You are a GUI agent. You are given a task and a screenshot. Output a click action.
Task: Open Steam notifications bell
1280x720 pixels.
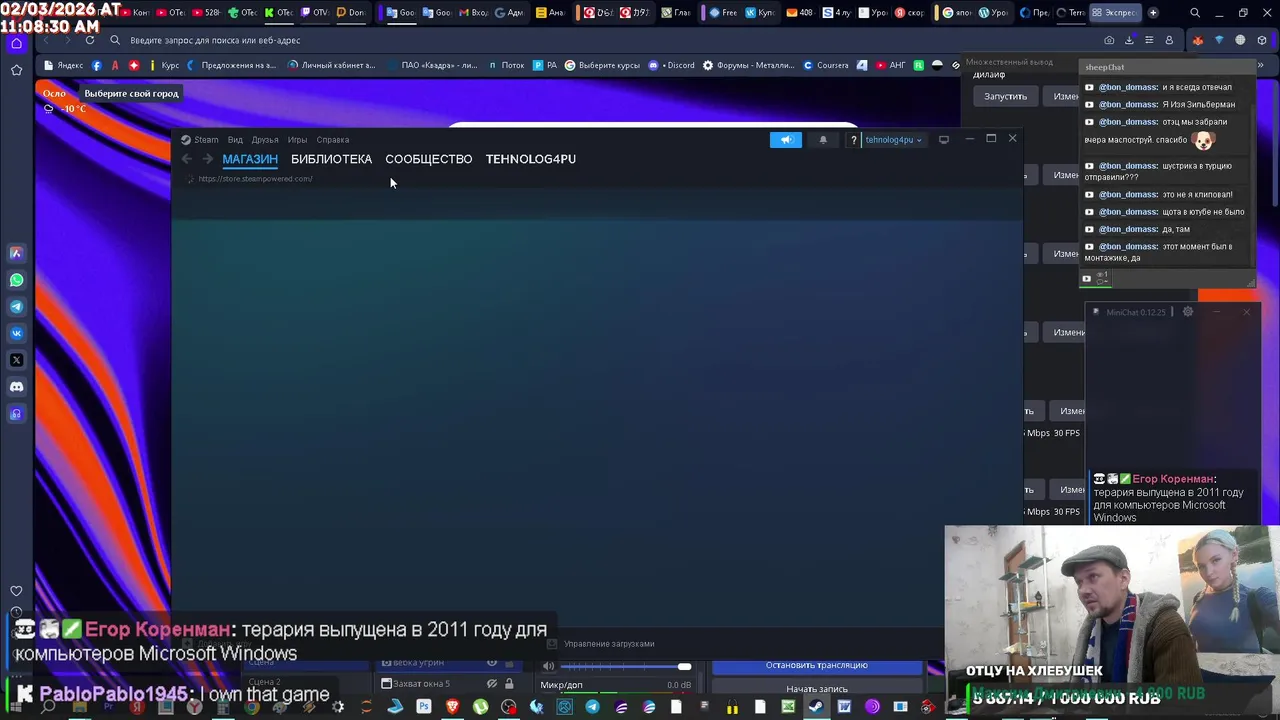823,140
